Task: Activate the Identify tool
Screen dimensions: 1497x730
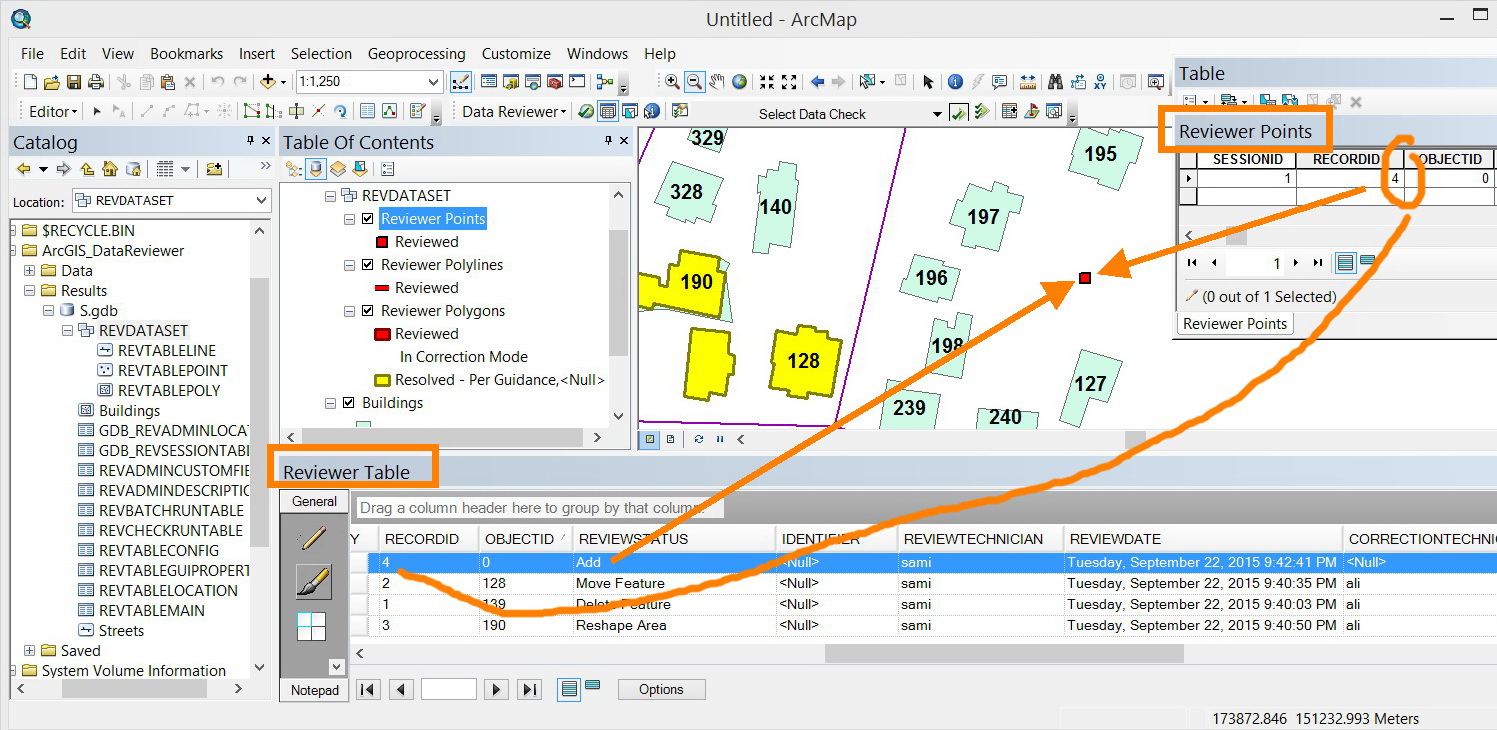Action: point(955,82)
